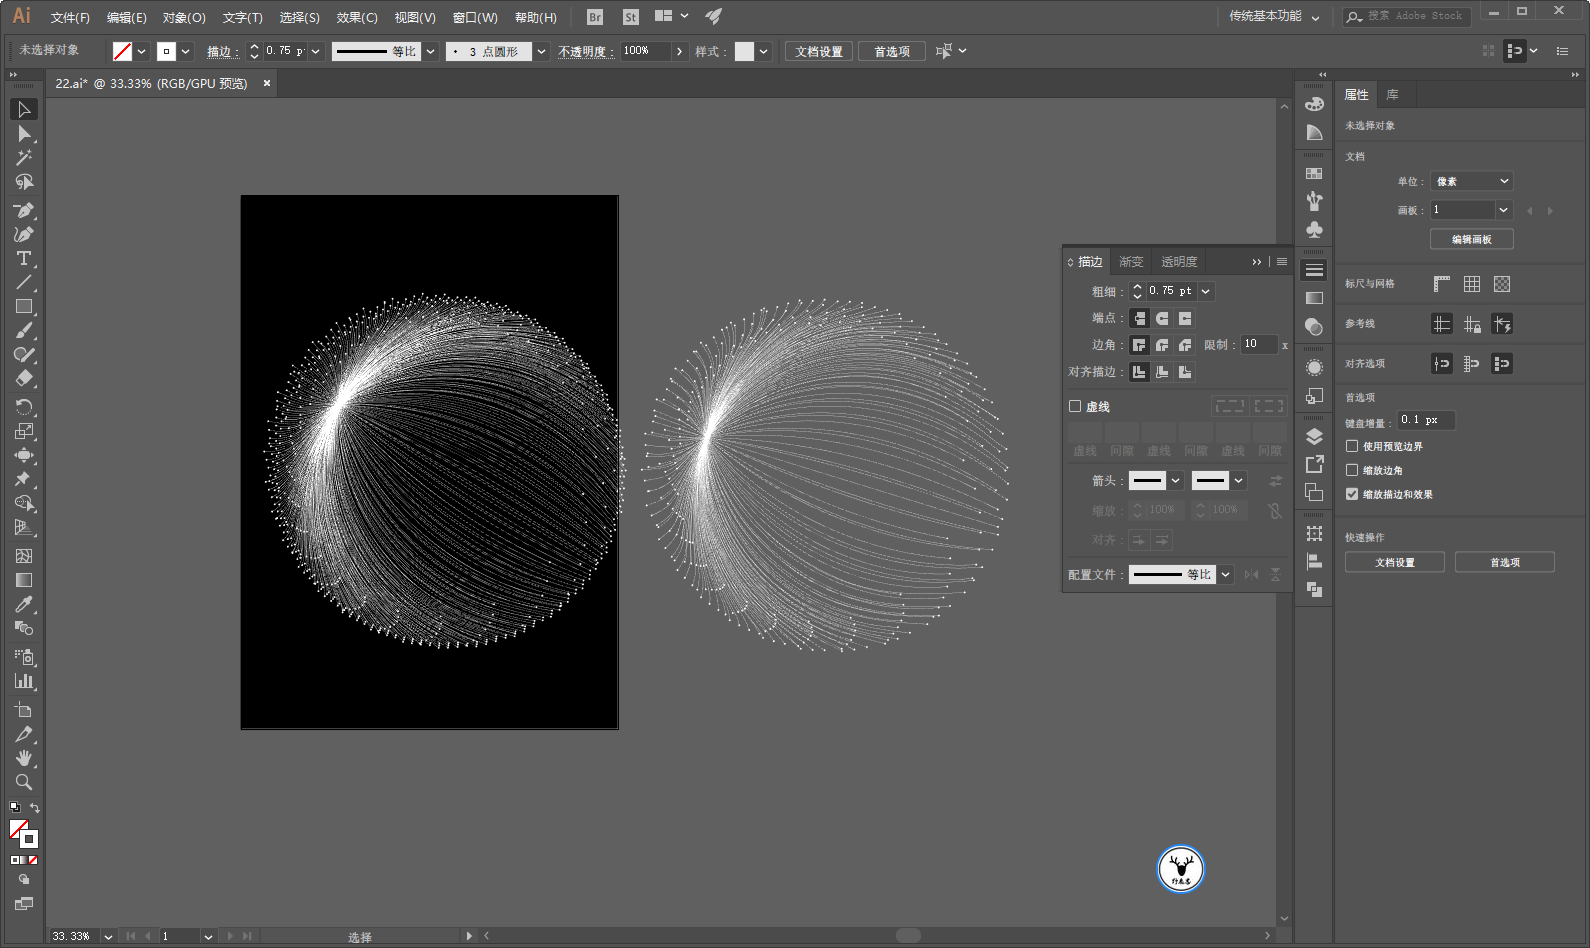Open the Object menu

pos(184,17)
